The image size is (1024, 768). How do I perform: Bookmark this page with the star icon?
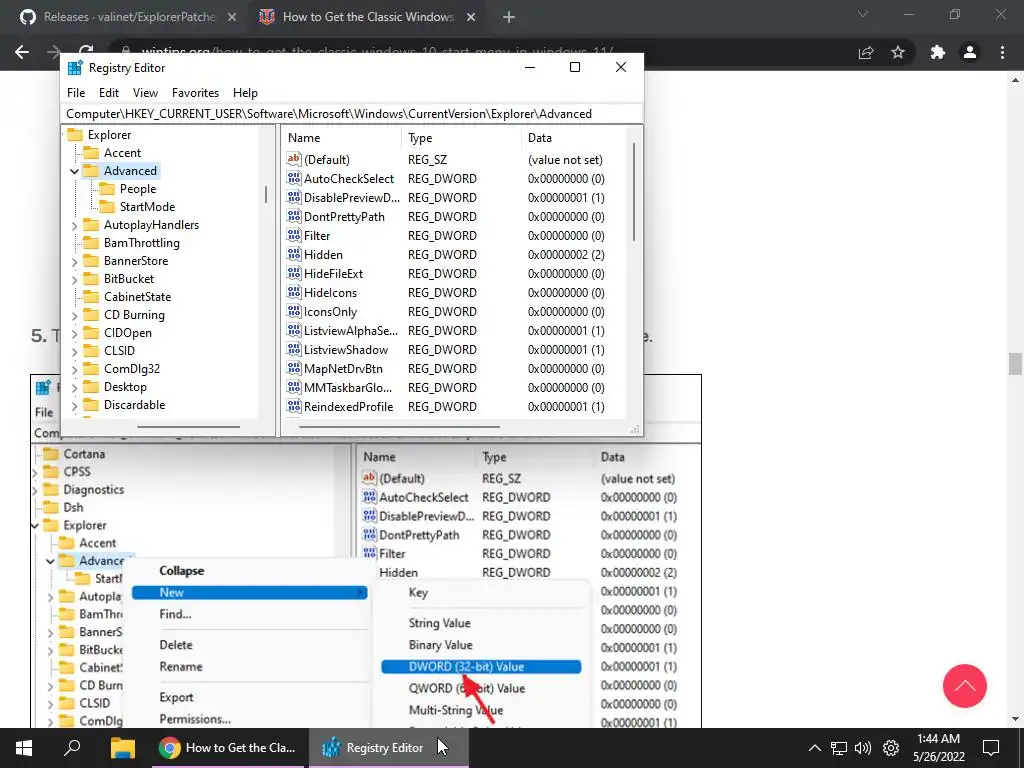tap(898, 52)
